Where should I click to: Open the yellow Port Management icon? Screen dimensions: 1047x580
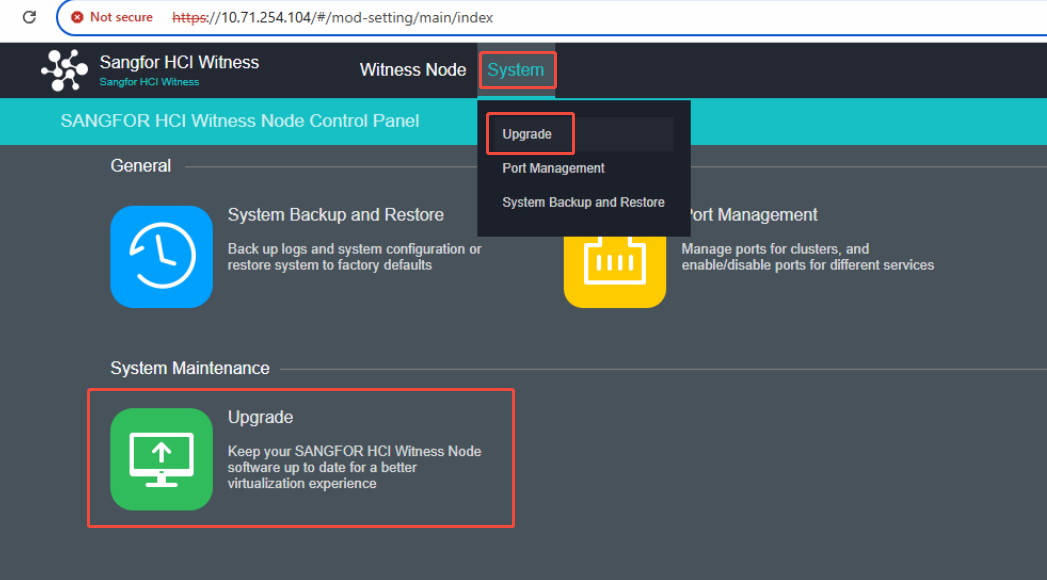614,272
